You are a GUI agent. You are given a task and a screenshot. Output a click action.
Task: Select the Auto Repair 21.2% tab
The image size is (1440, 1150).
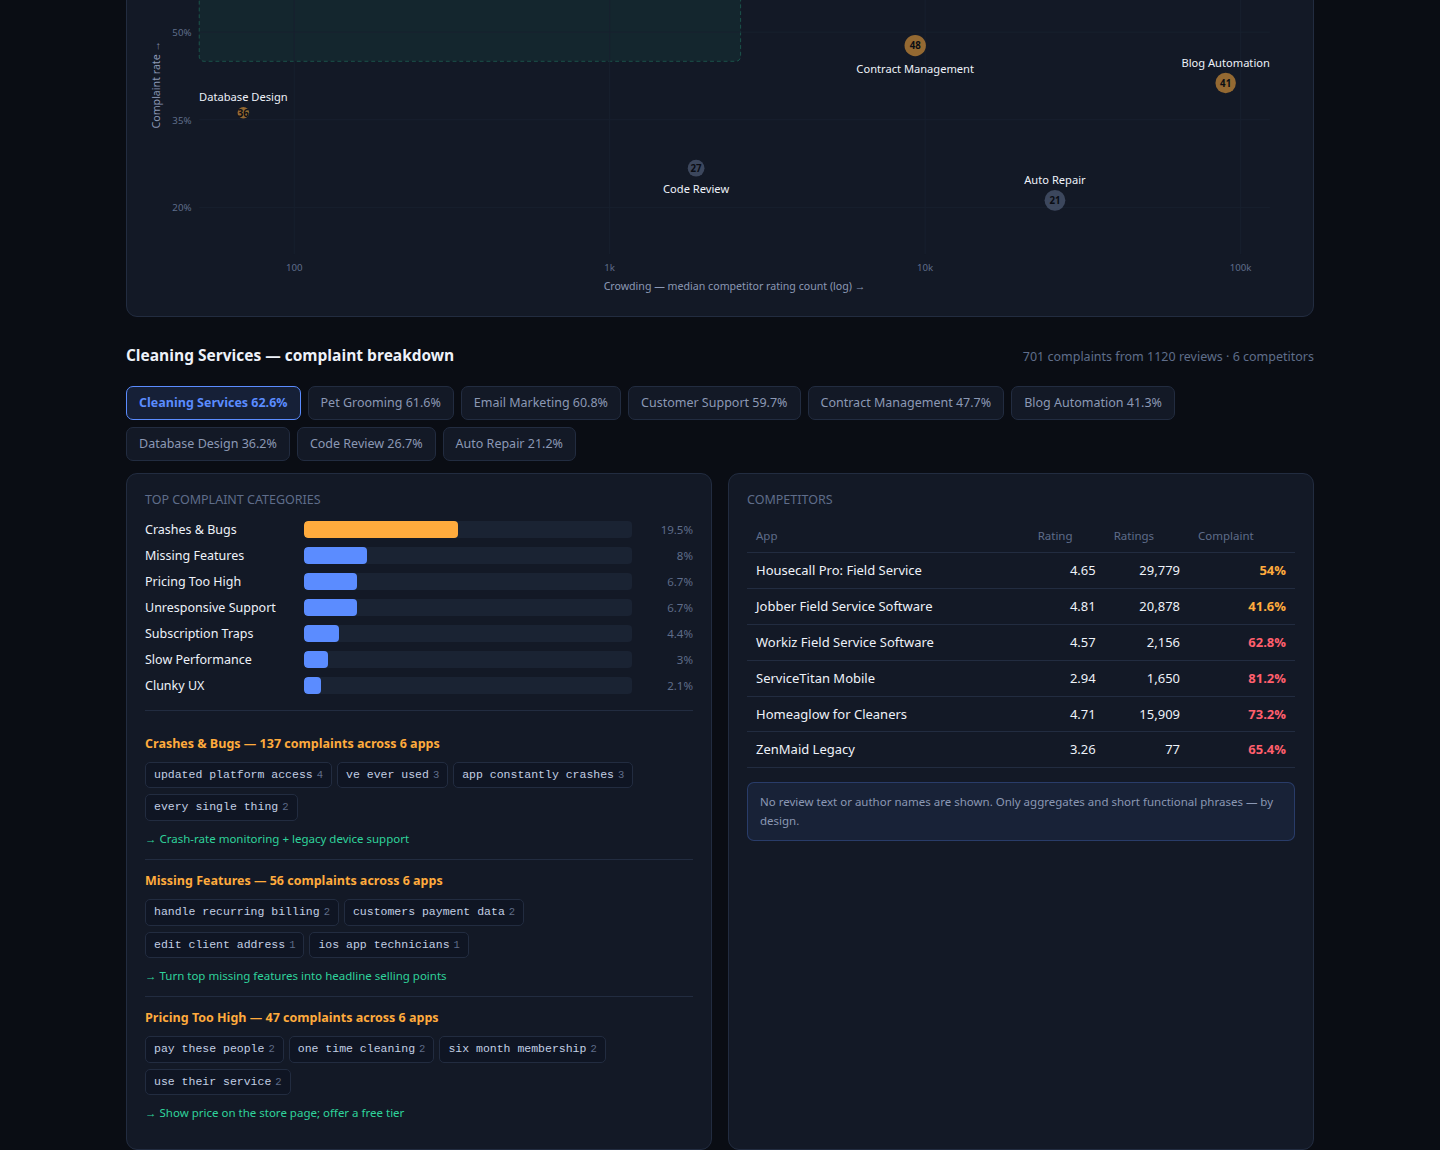(x=509, y=444)
